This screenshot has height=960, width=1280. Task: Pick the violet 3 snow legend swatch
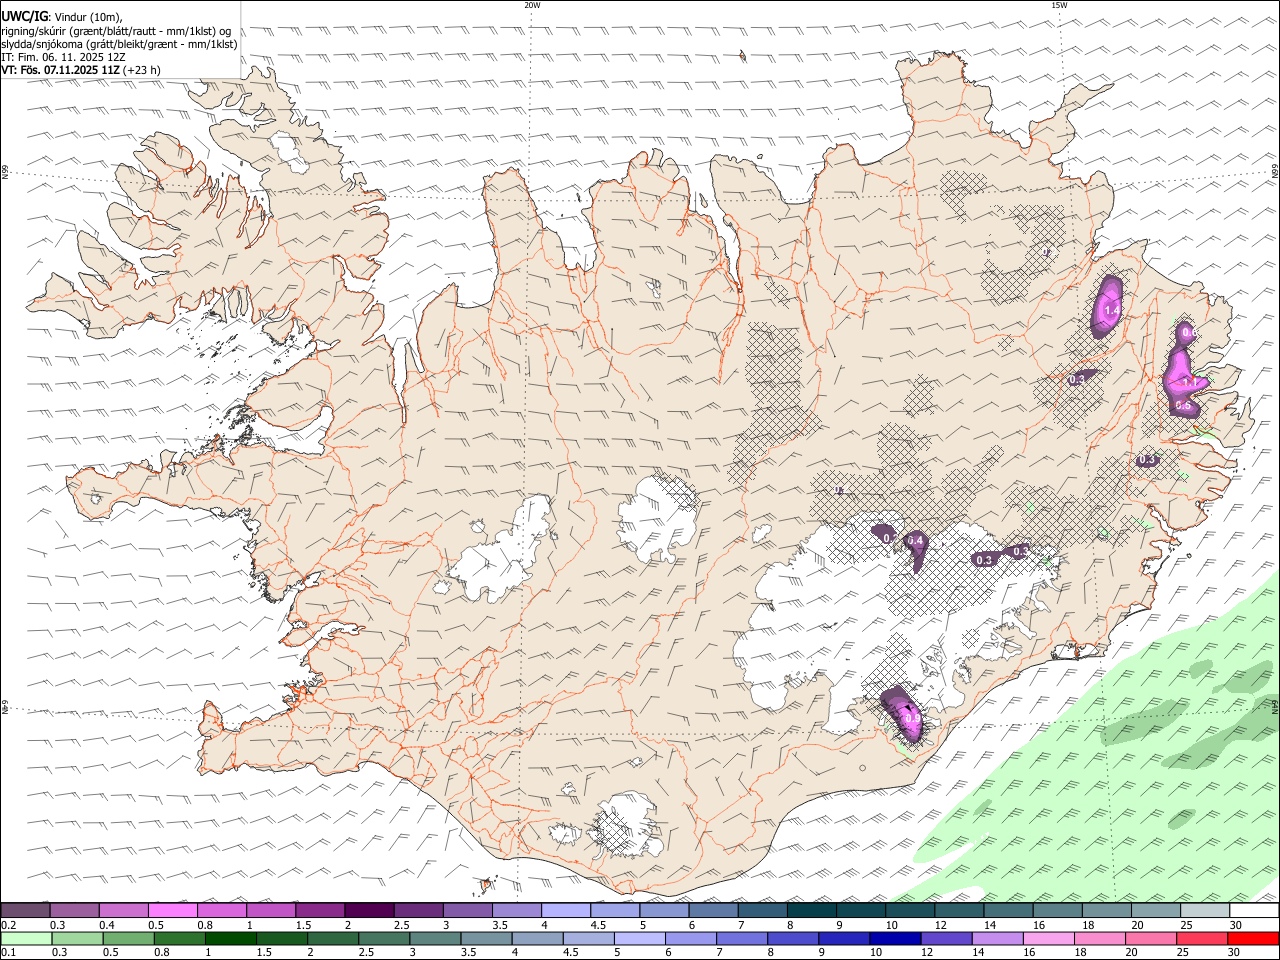point(467,910)
